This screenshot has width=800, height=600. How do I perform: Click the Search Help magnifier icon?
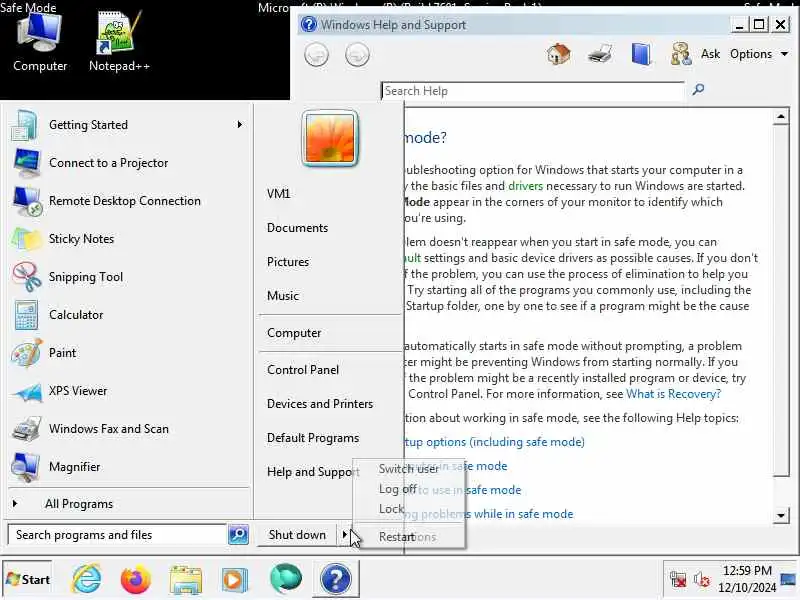pyautogui.click(x=698, y=90)
